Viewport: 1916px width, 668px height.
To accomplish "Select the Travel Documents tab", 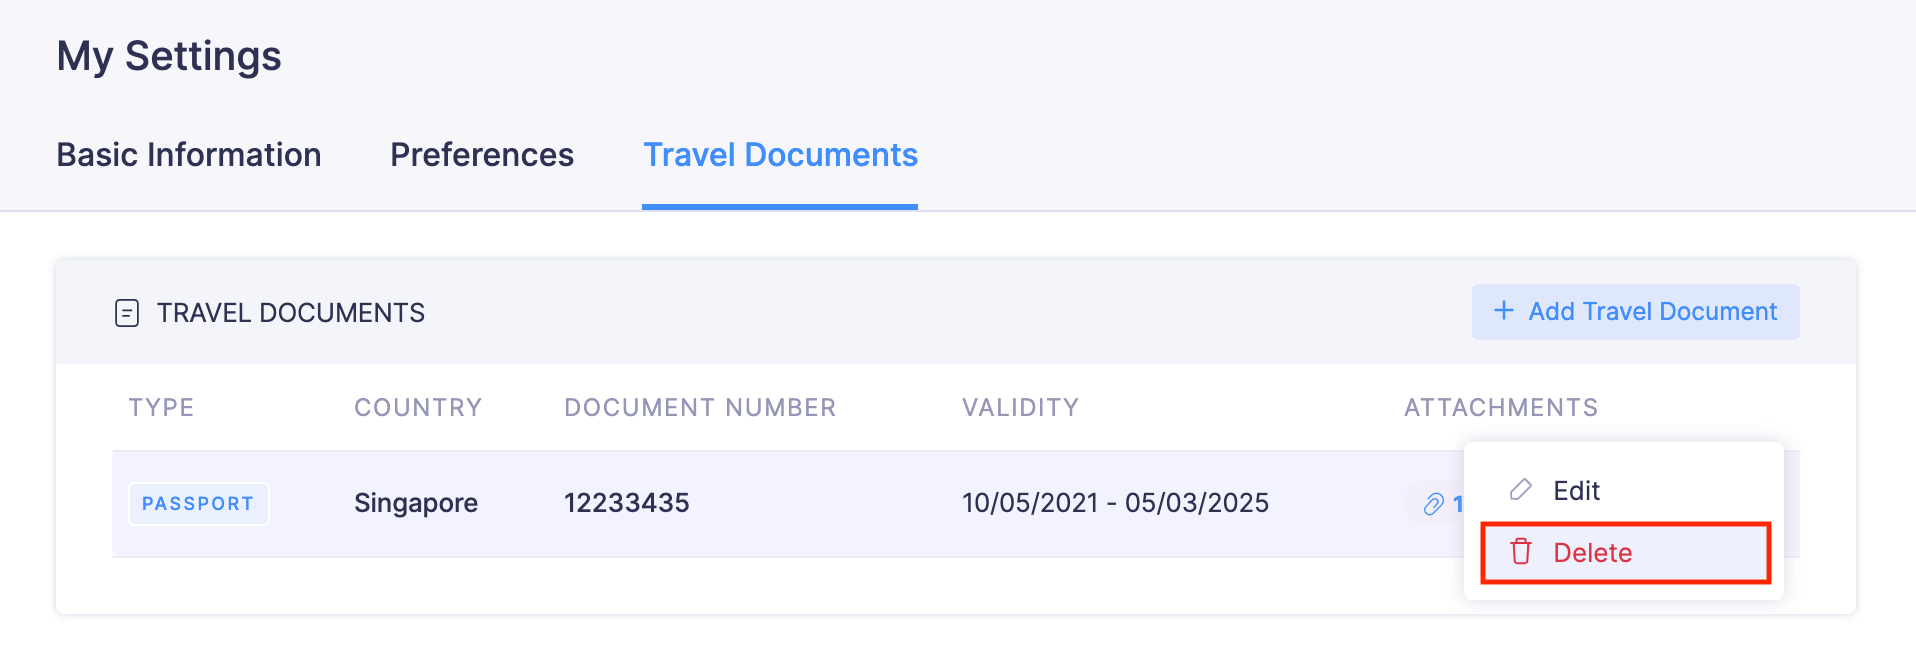I will 780,155.
